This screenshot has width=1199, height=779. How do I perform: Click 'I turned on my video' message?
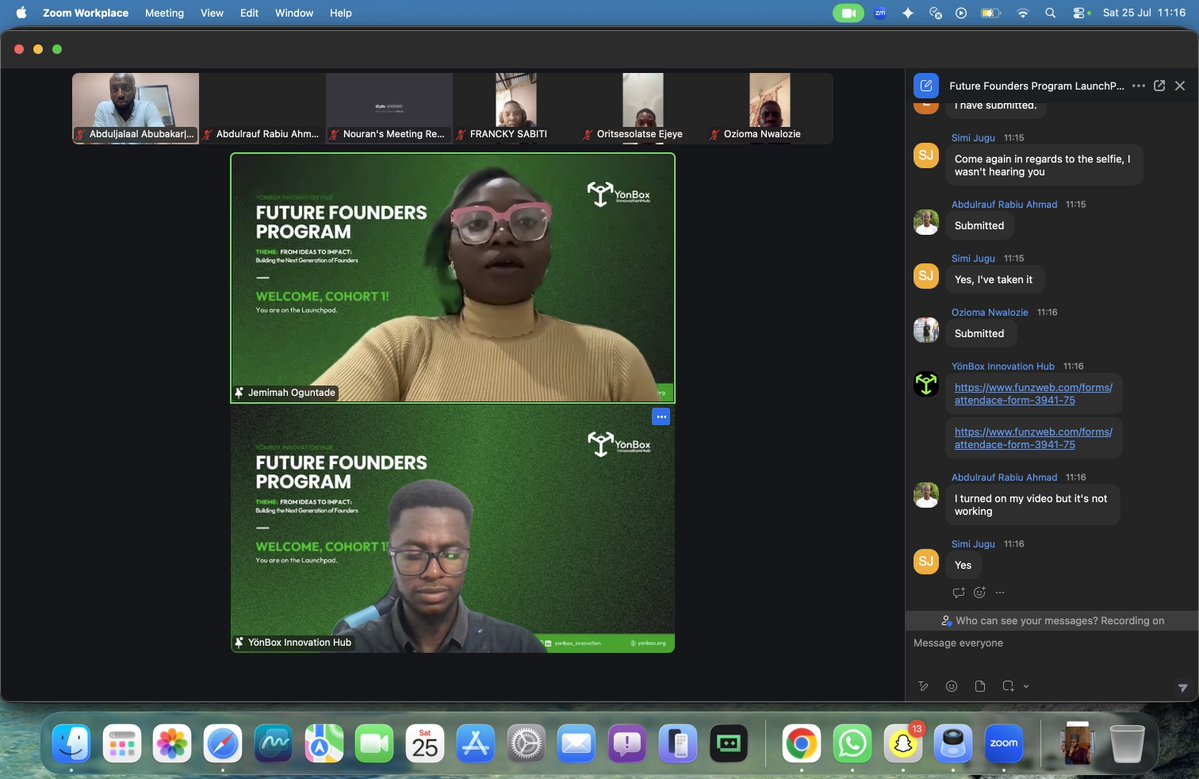click(x=1031, y=505)
